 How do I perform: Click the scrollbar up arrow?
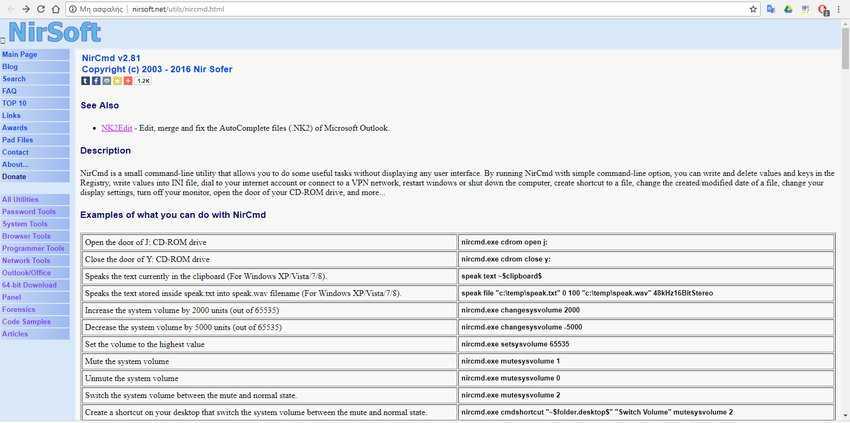coord(845,23)
